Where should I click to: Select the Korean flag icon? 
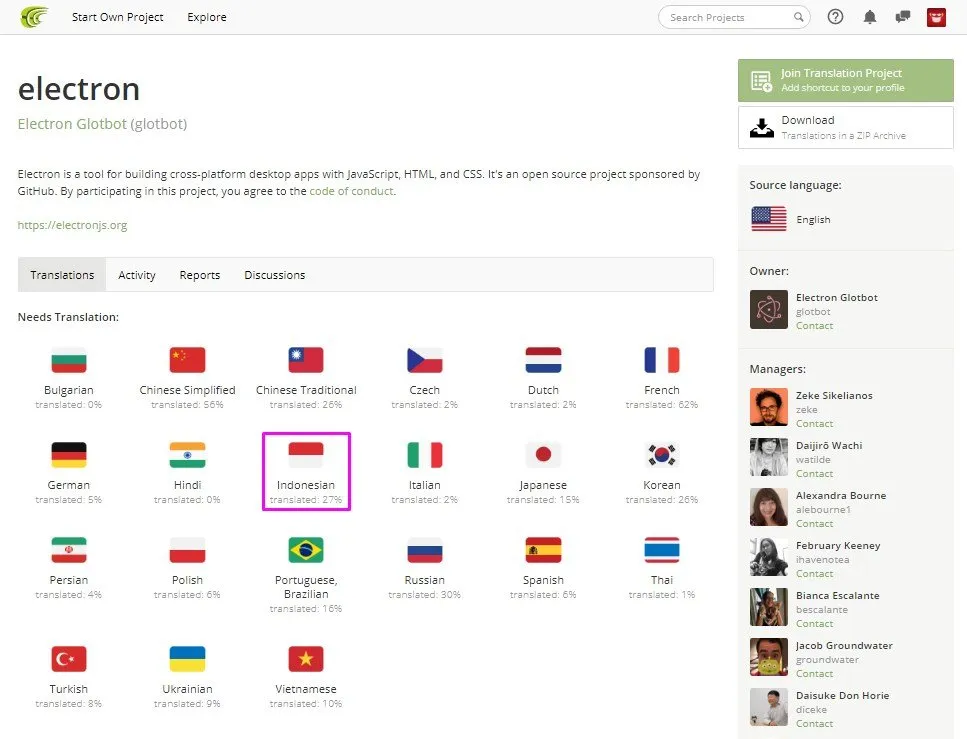[662, 455]
